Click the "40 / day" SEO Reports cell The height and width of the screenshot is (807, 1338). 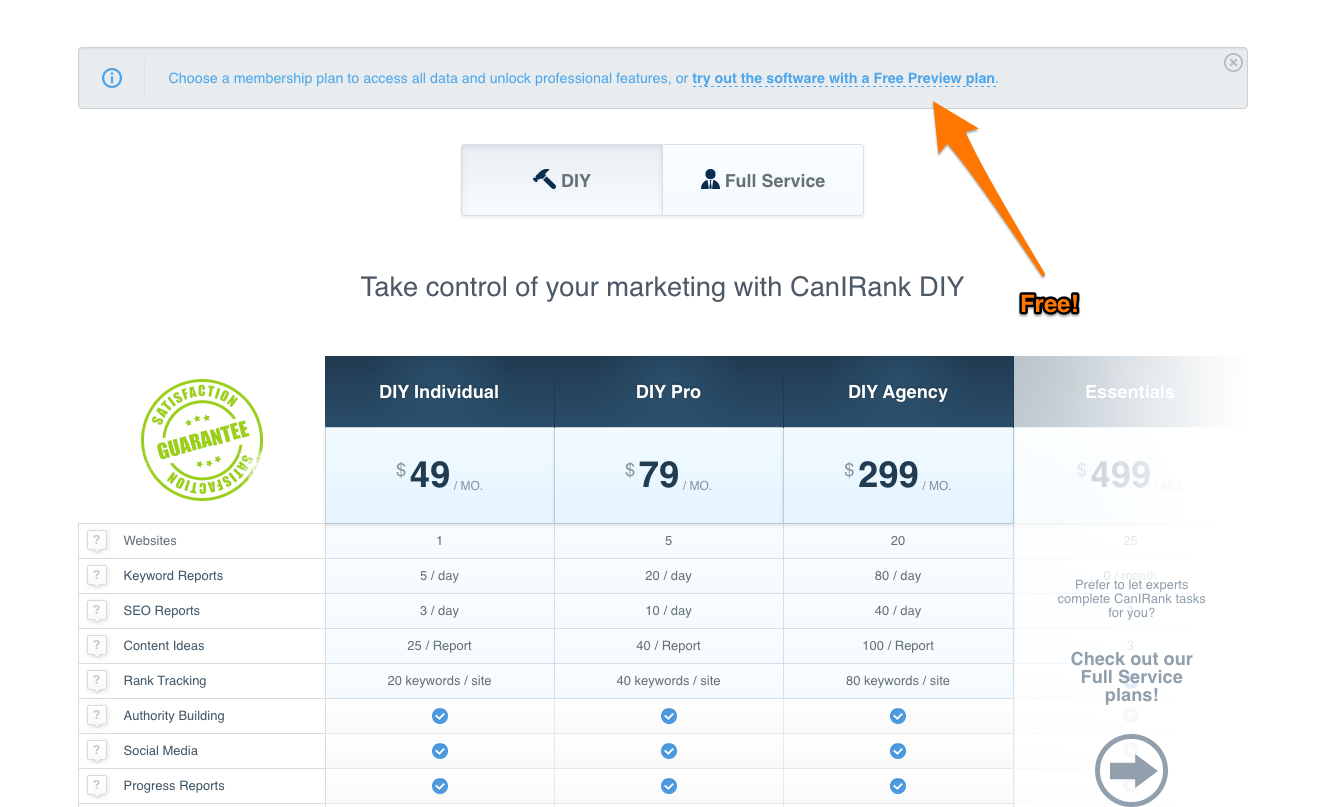coord(898,611)
